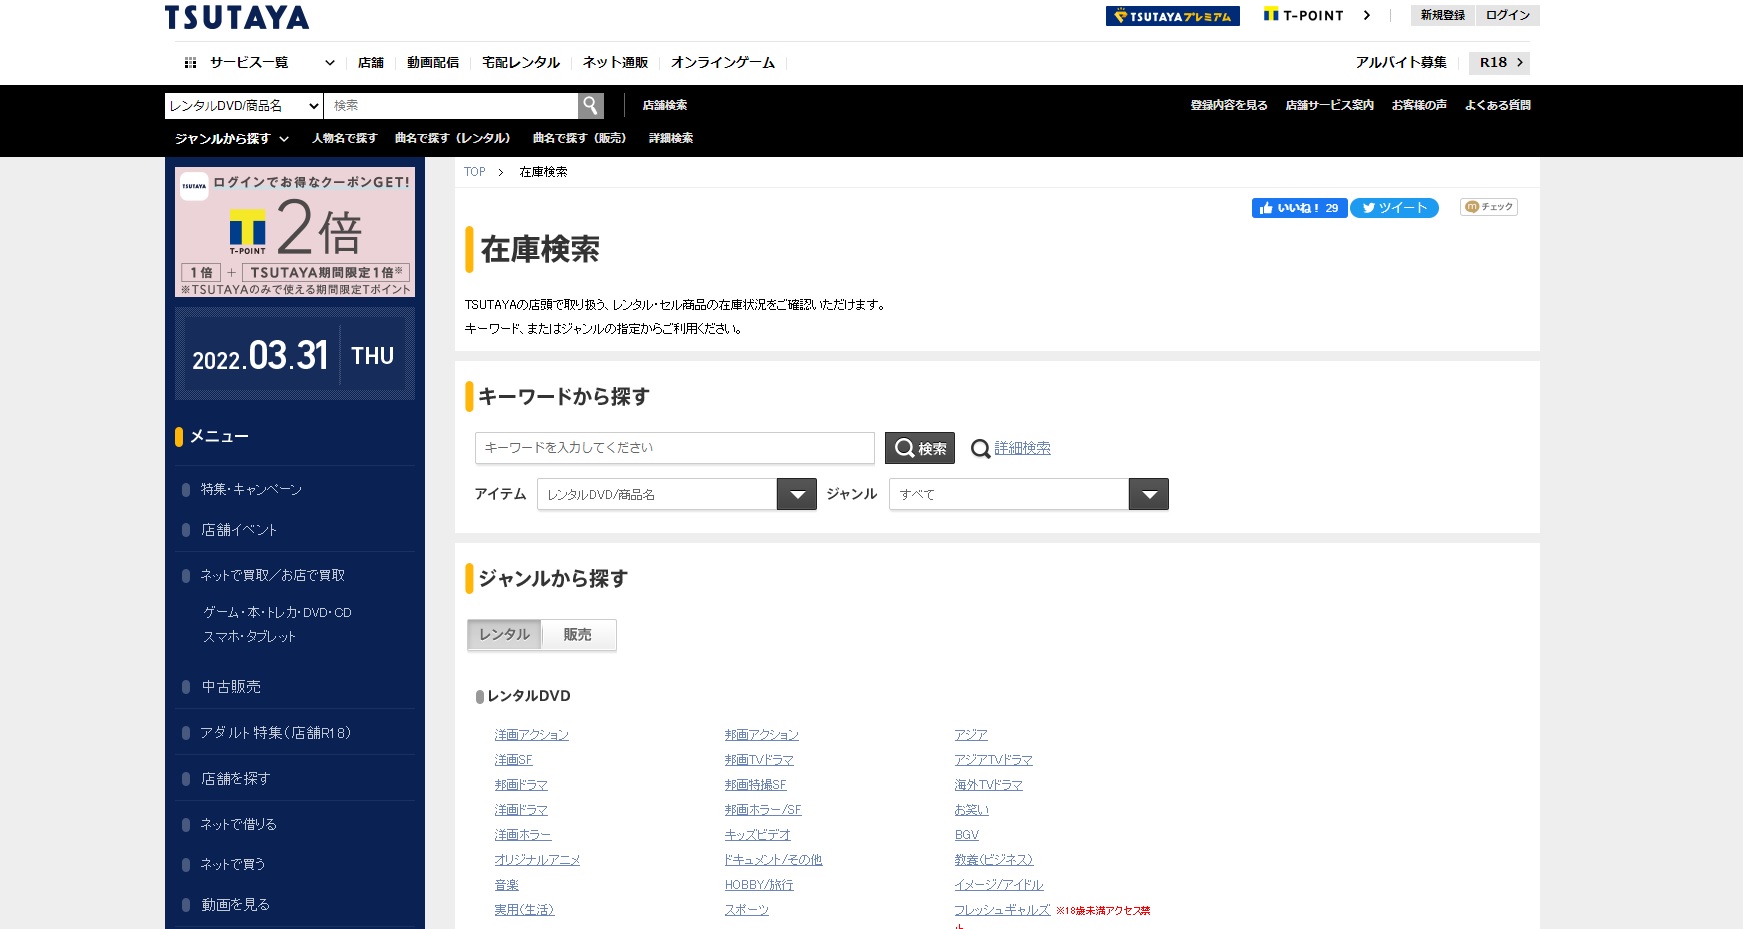
Task: Expand the サービス一覧 chevron
Action: click(329, 62)
